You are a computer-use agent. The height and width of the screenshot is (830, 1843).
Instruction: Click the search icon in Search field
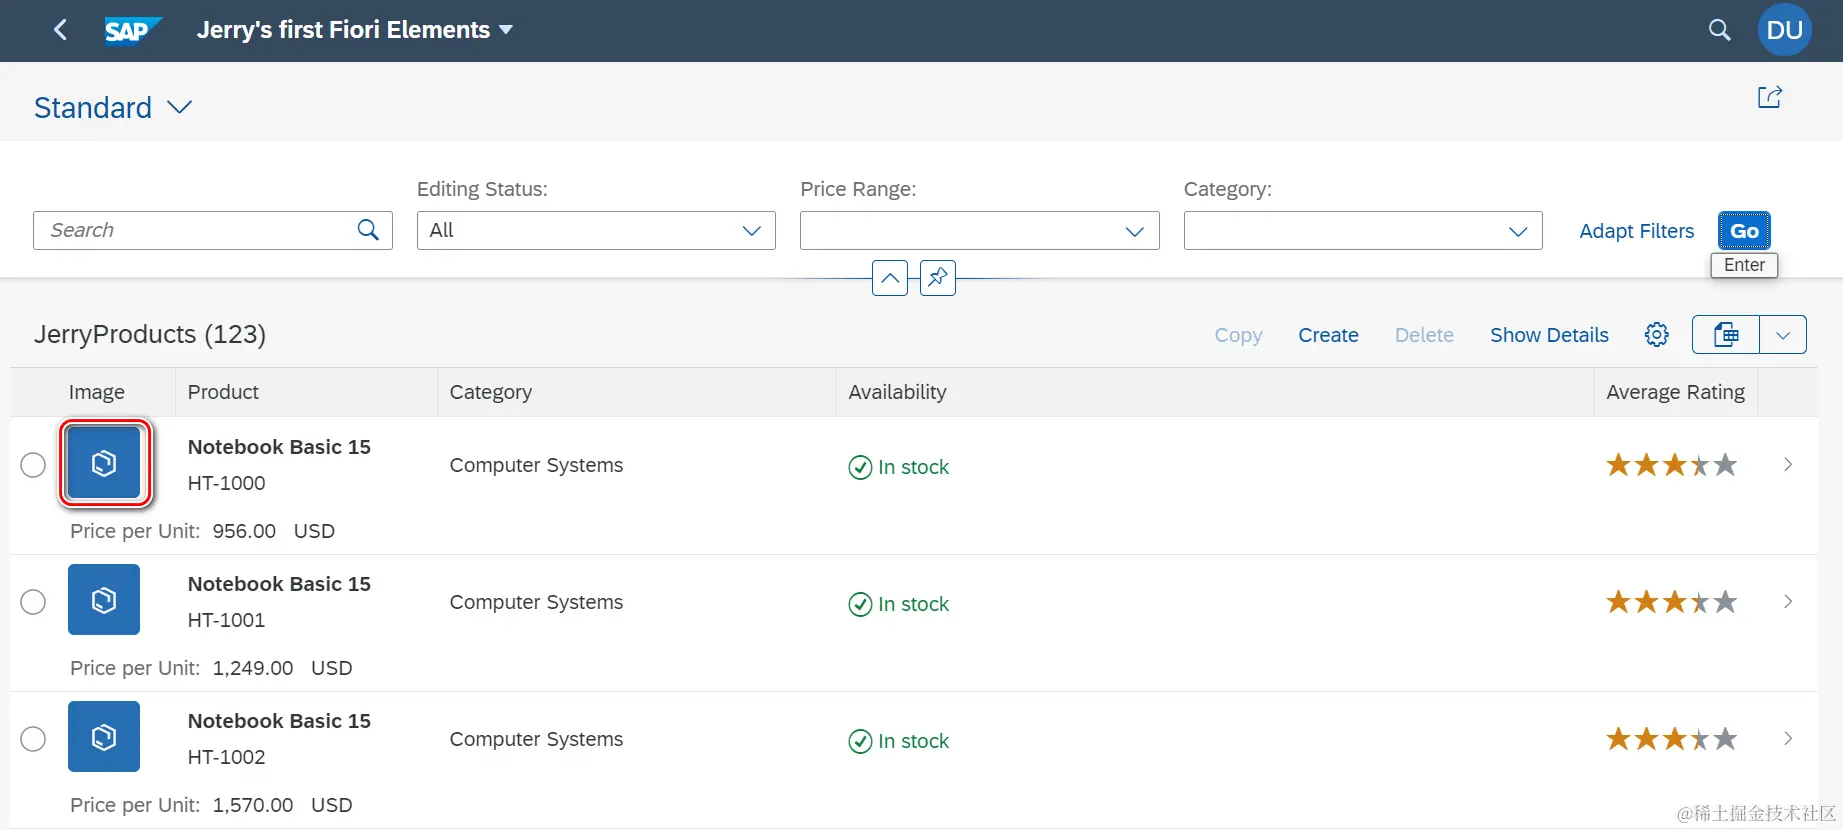[368, 230]
